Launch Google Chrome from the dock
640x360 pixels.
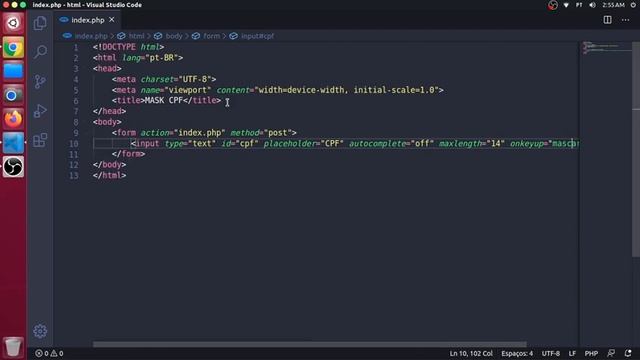click(x=13, y=47)
